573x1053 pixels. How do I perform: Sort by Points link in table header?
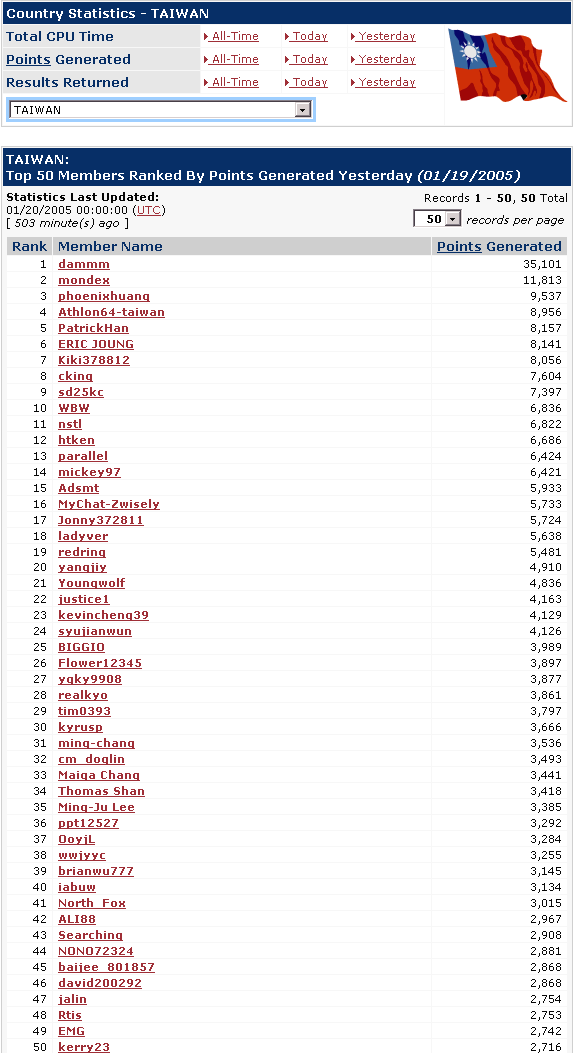(459, 246)
